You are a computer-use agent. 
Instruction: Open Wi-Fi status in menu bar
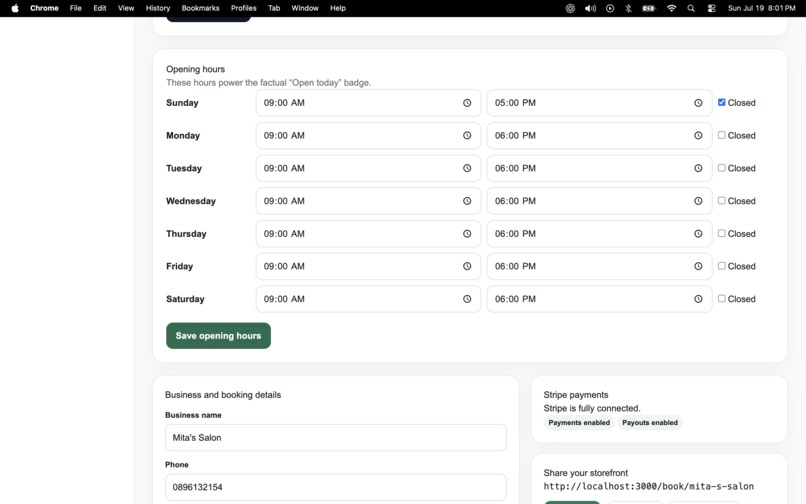point(671,8)
